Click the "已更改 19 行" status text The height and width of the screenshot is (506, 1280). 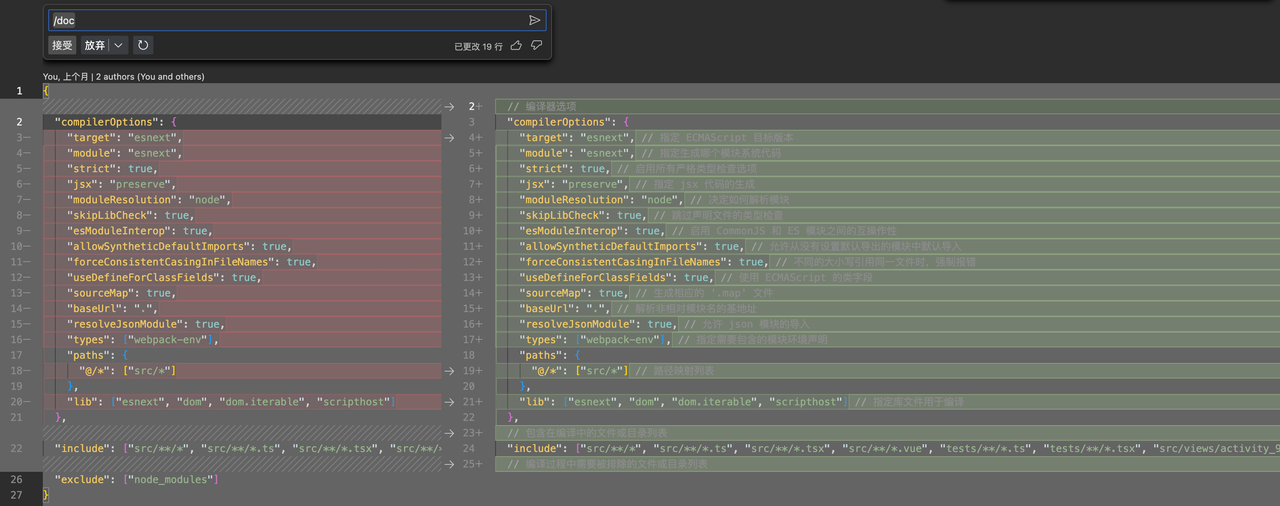point(479,46)
